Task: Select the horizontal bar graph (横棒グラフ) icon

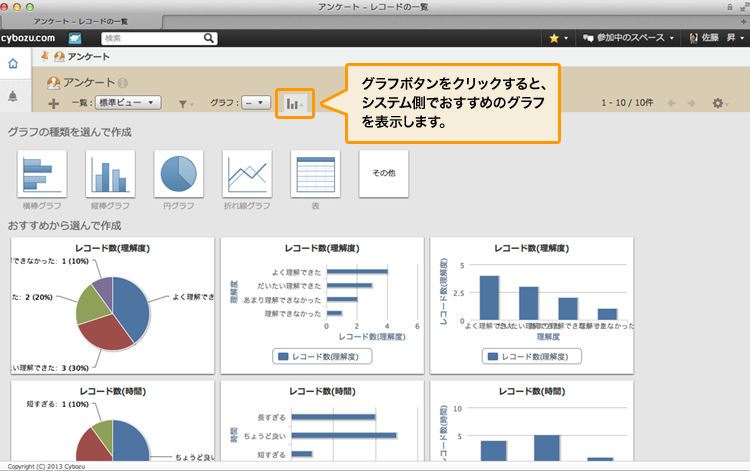Action: click(x=42, y=175)
